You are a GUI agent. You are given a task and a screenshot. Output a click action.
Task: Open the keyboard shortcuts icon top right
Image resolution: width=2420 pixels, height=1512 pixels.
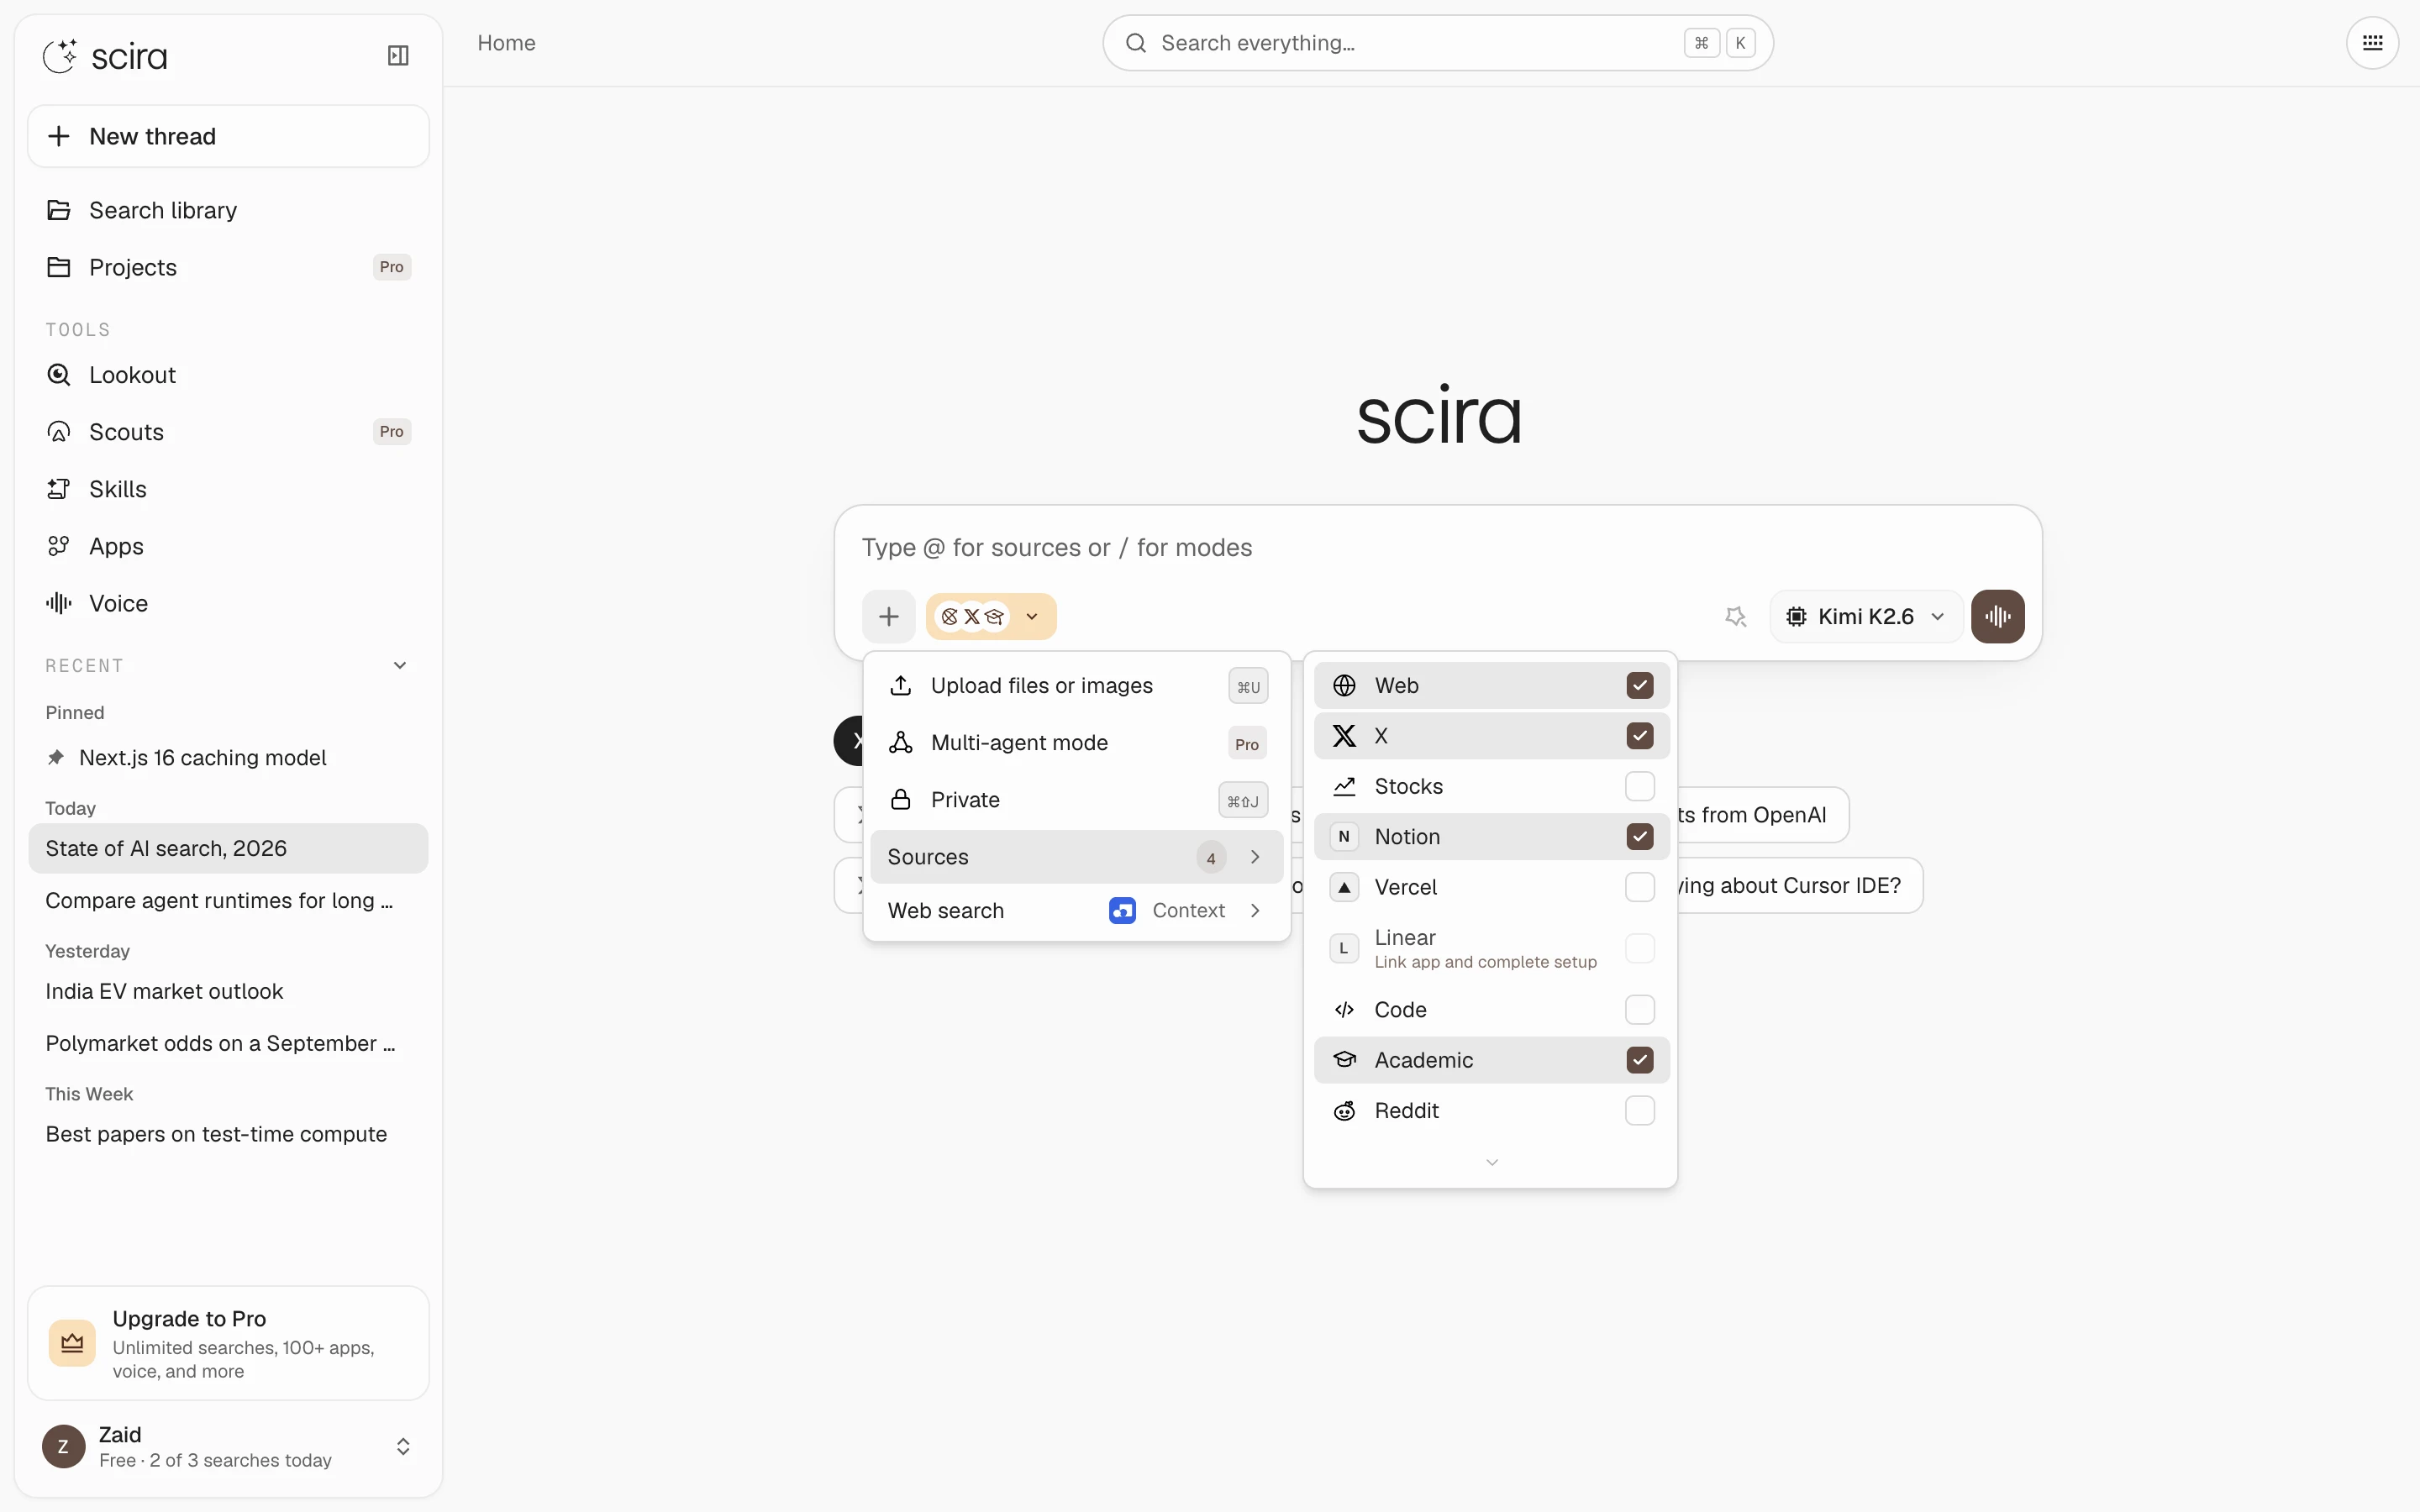pos(2372,43)
